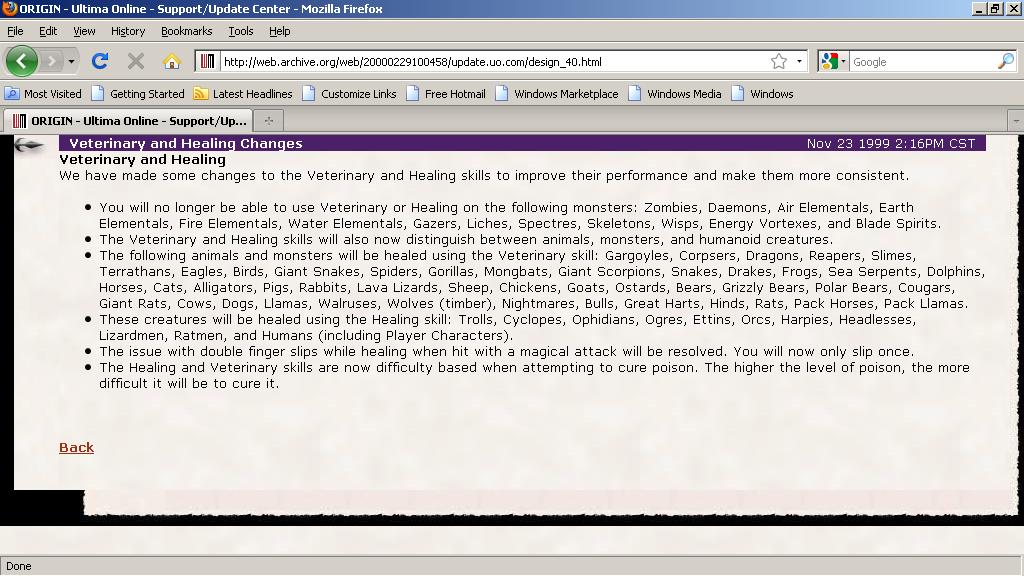The width and height of the screenshot is (1024, 576).
Task: Click the Home icon in toolbar
Action: [x=171, y=61]
